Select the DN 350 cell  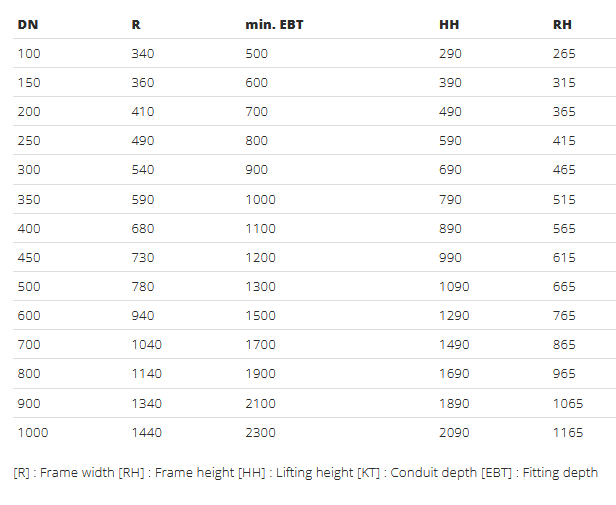point(29,199)
